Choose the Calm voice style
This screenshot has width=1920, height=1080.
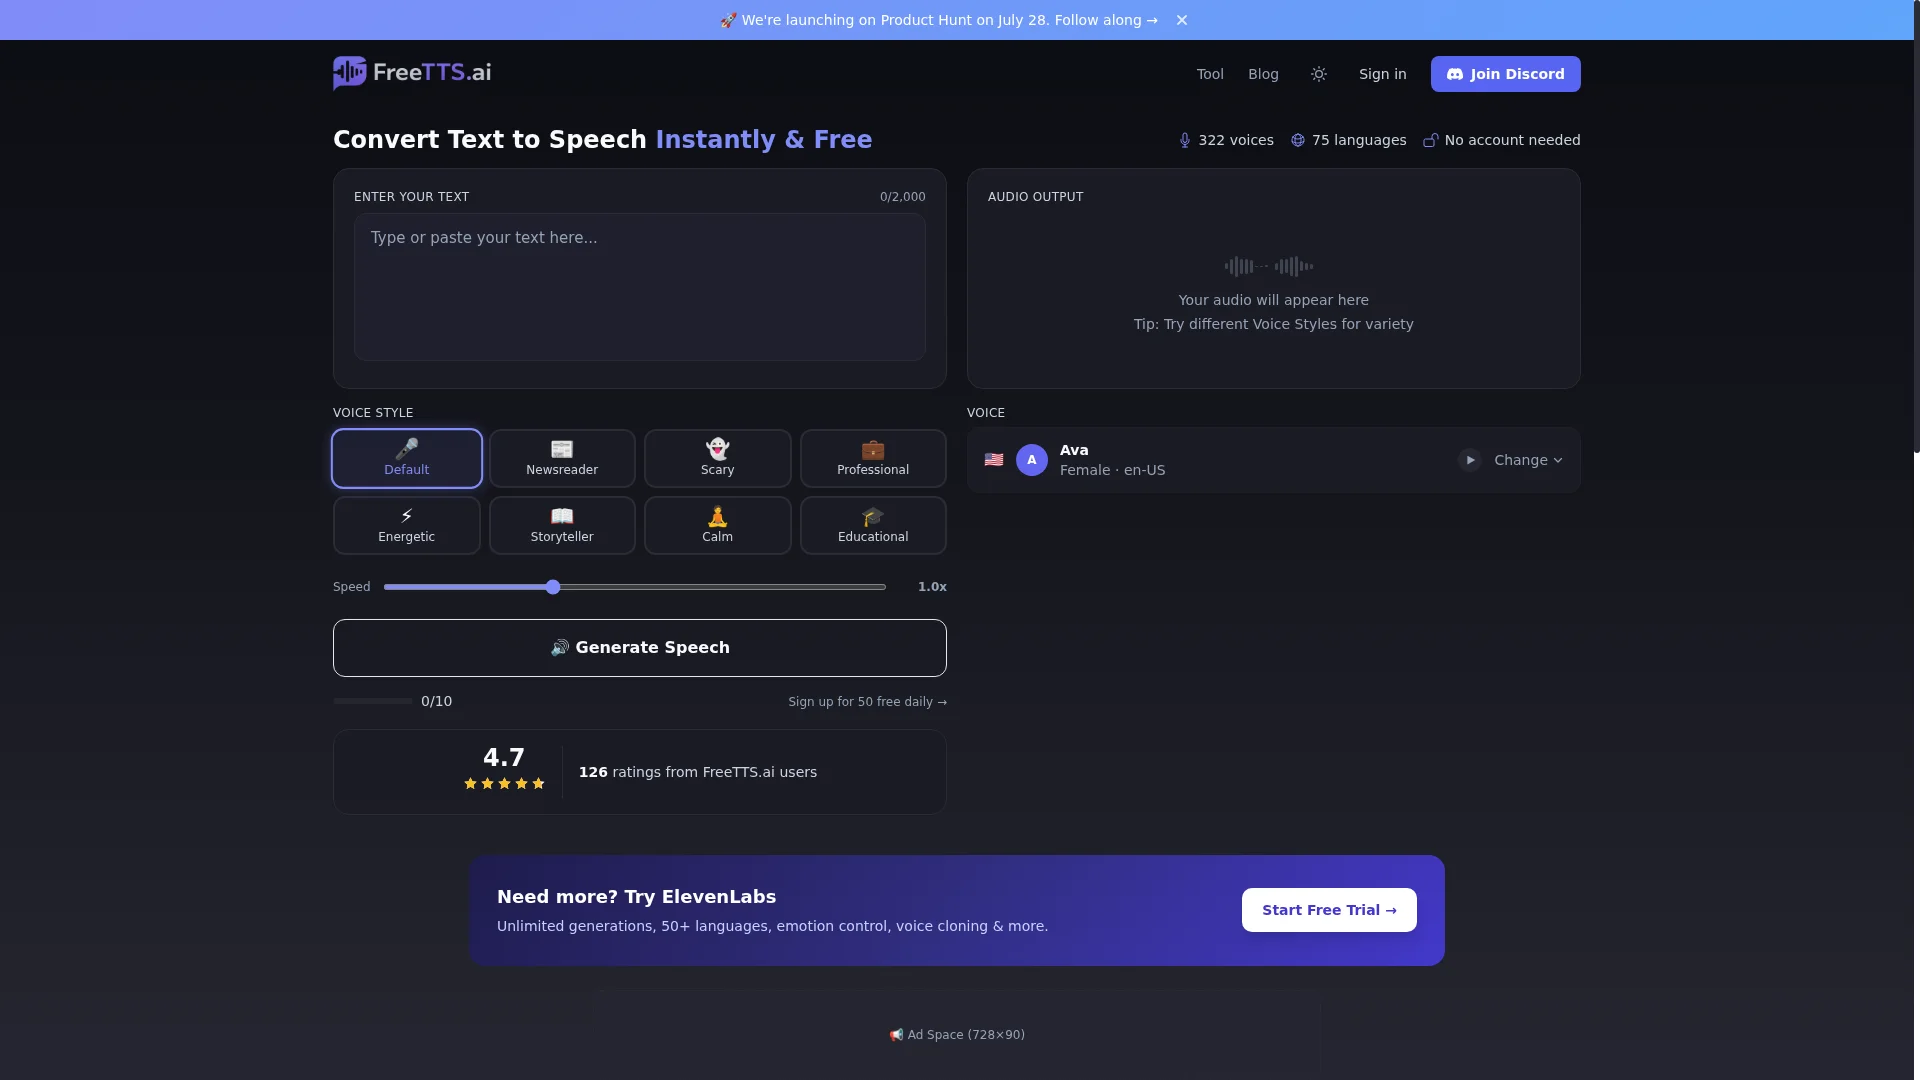click(718, 526)
